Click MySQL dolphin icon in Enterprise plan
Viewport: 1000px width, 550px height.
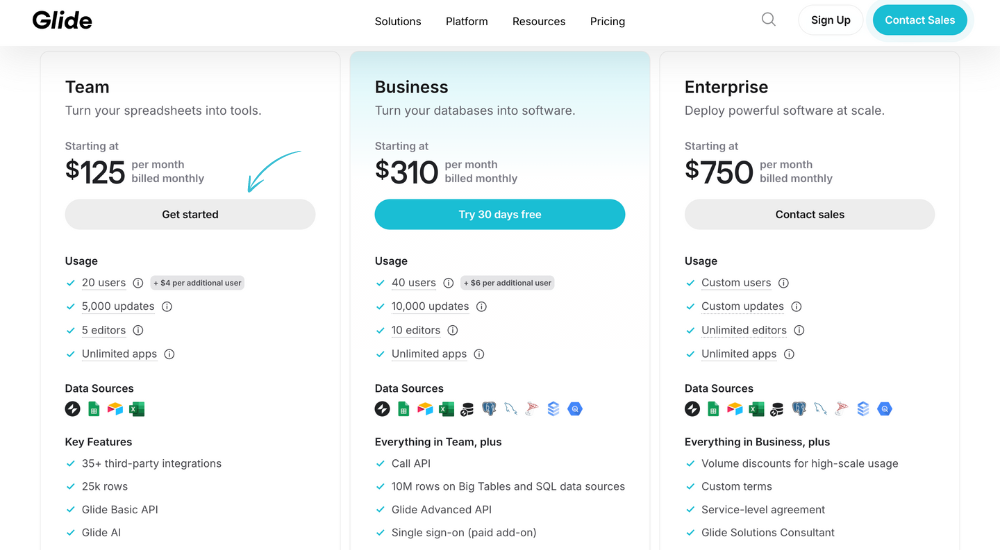click(x=821, y=409)
